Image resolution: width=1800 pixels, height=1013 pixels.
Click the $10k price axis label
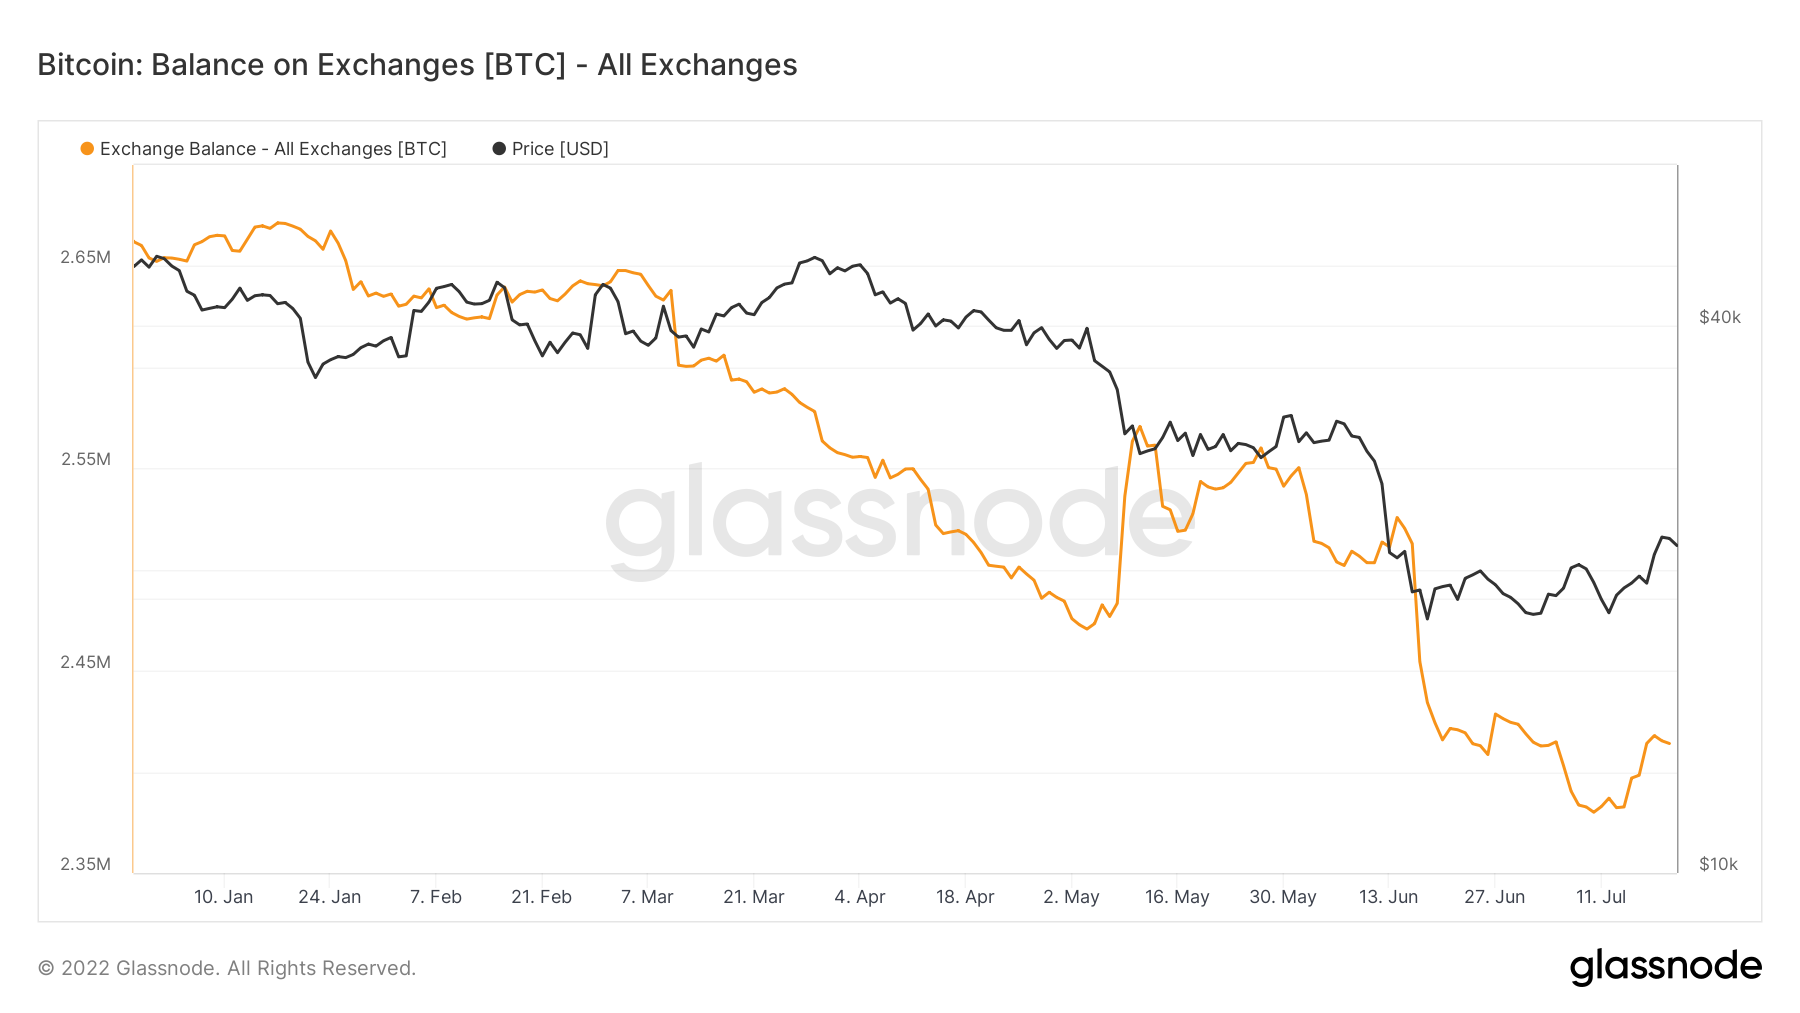click(x=1719, y=864)
